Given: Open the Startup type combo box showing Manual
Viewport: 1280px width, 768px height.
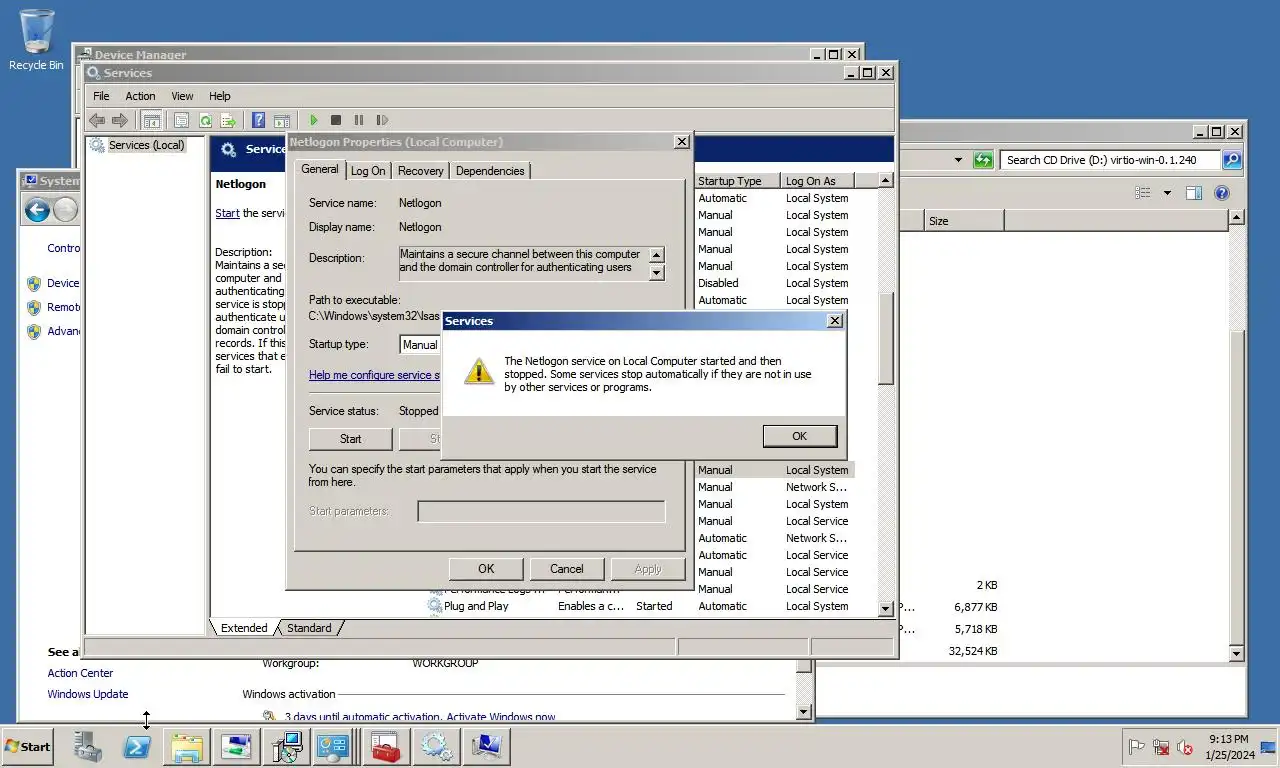Looking at the screenshot, I should 420,344.
